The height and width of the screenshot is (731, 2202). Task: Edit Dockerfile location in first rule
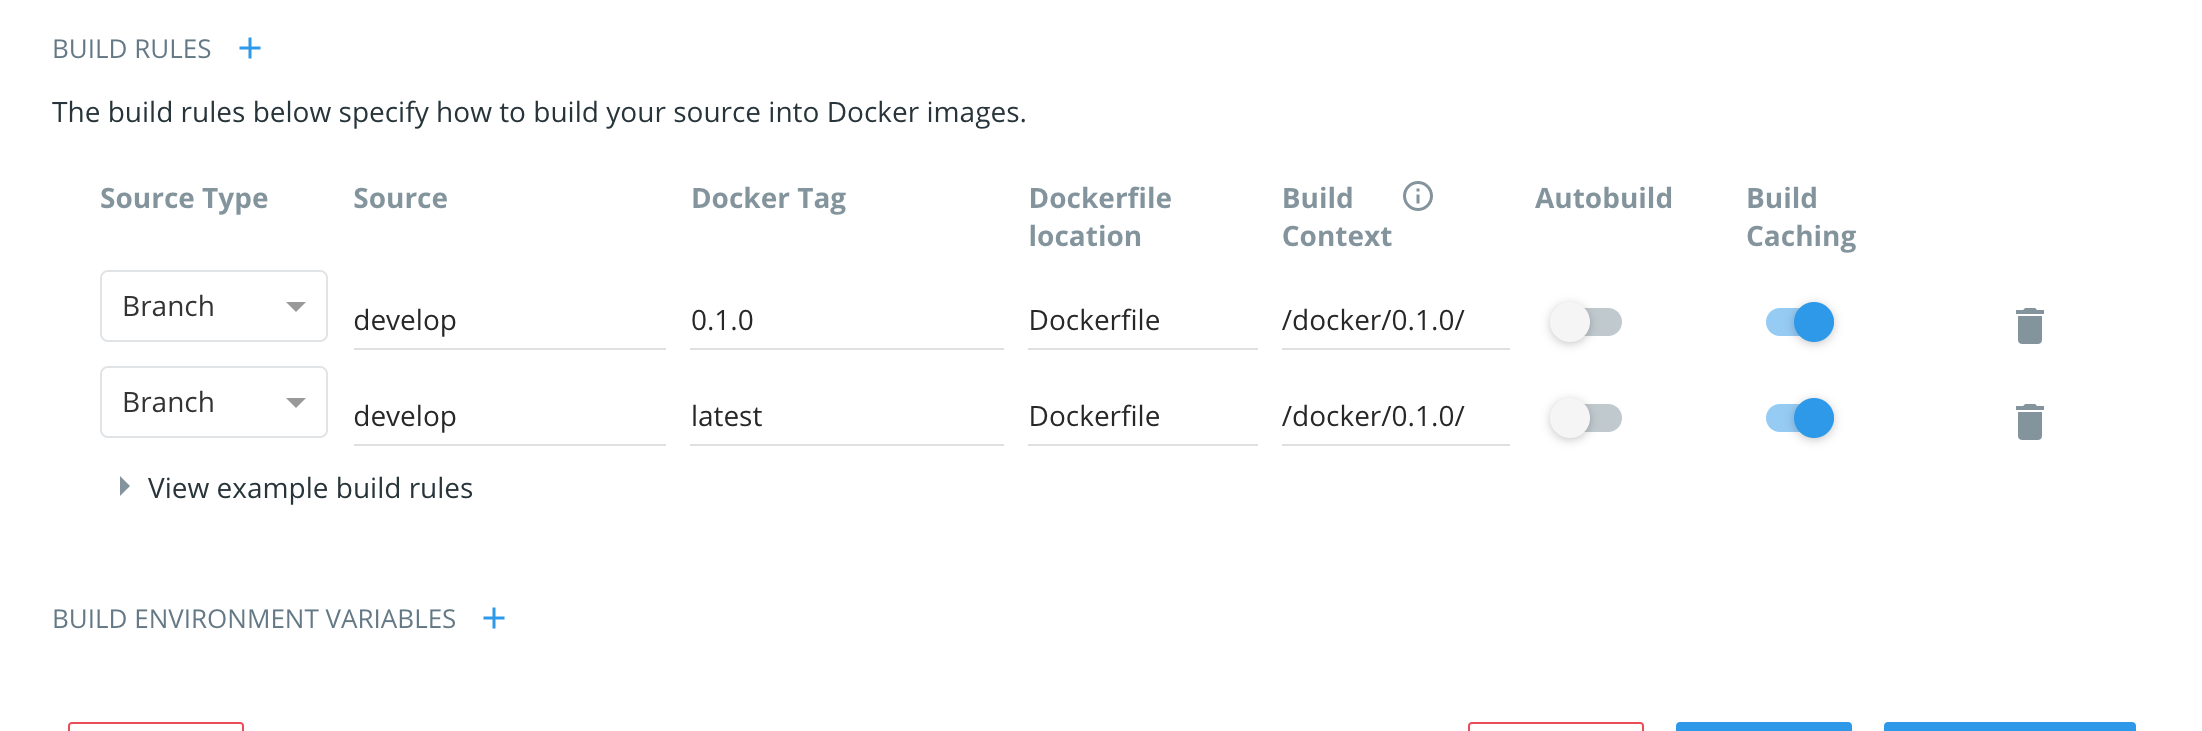click(x=1142, y=321)
